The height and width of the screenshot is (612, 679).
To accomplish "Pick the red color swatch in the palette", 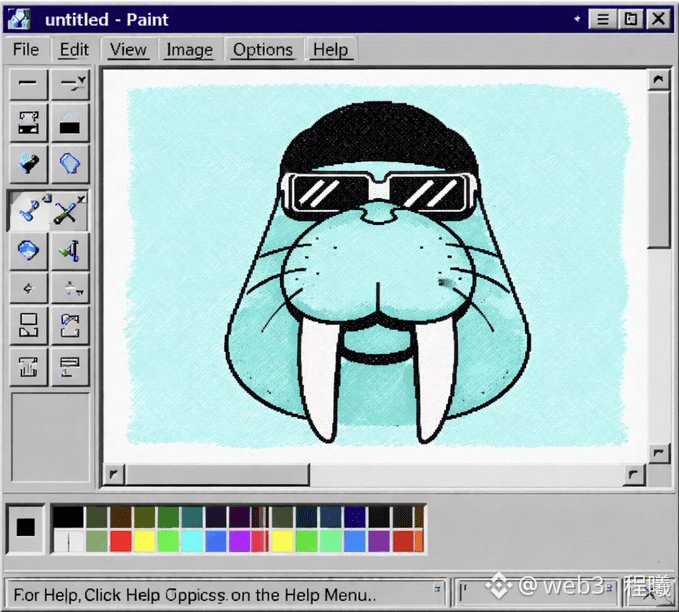I will pos(121,541).
